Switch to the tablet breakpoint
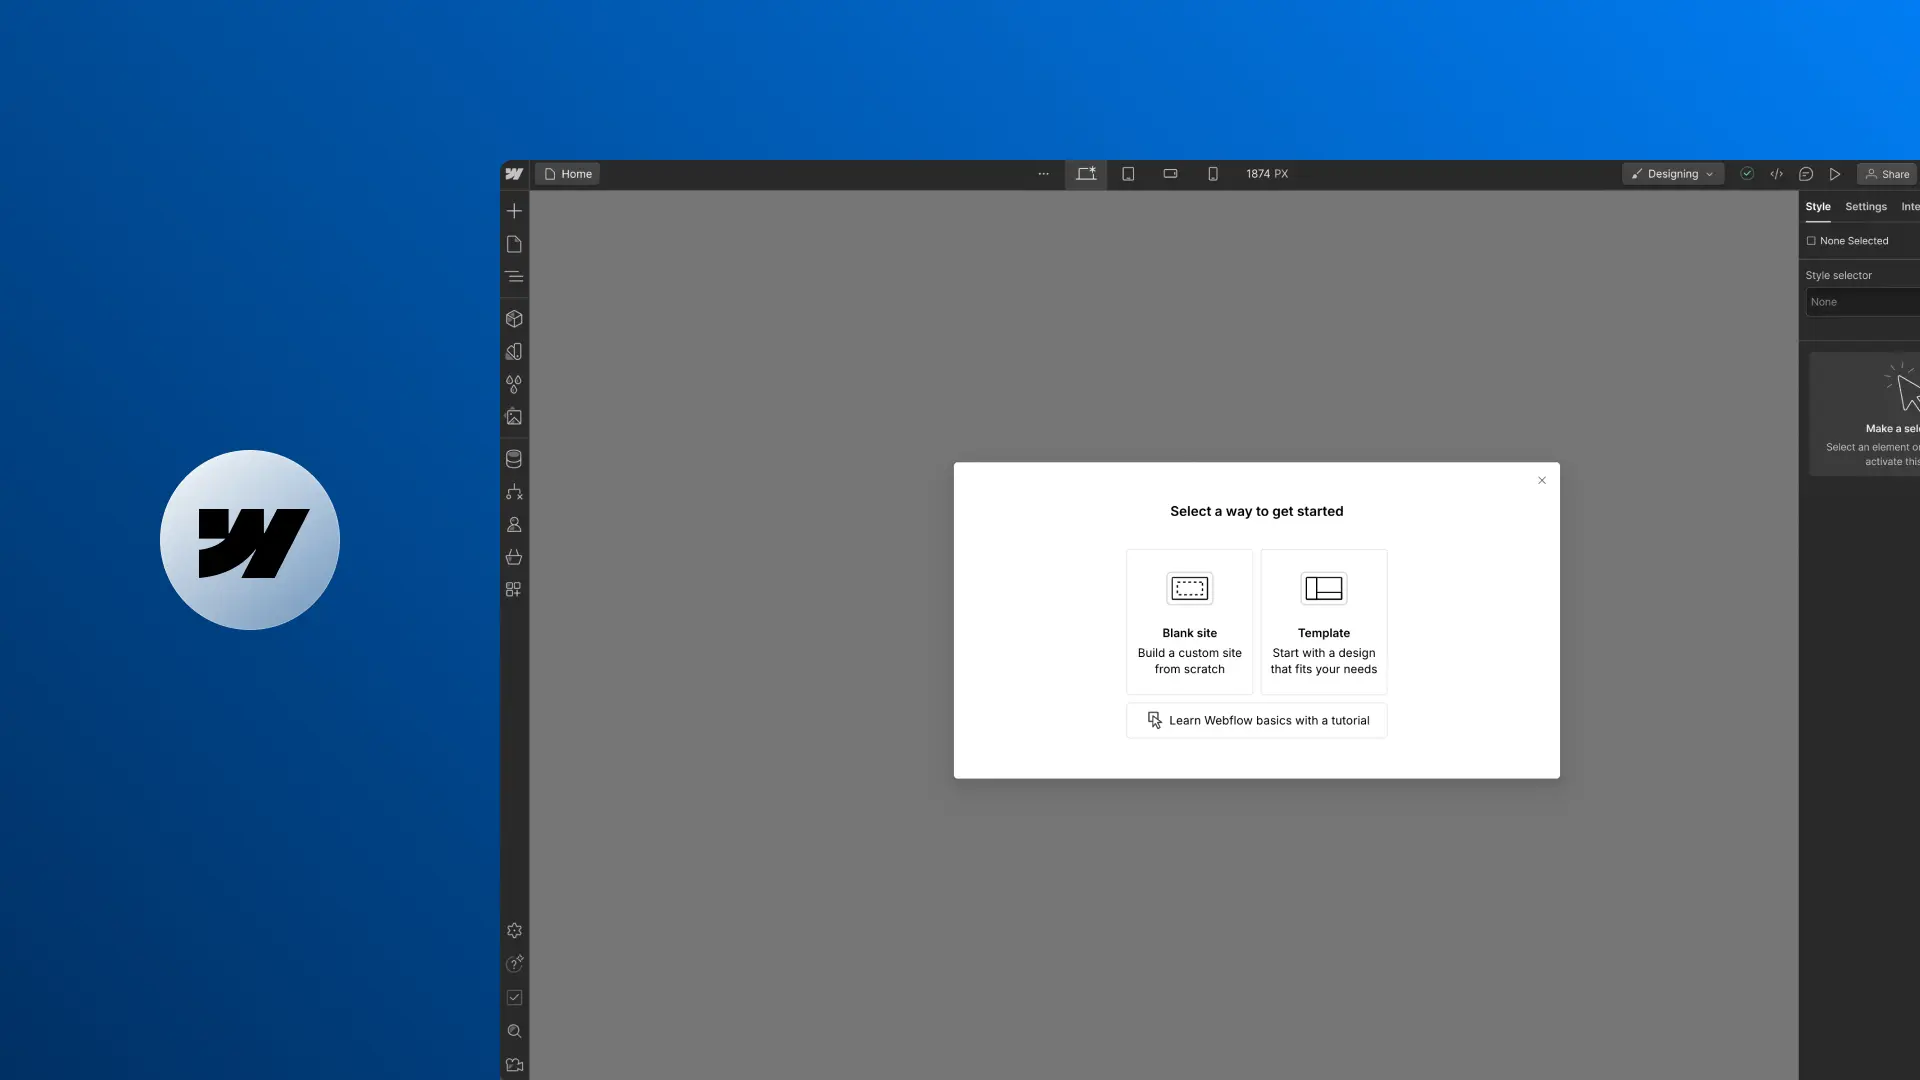Image resolution: width=1920 pixels, height=1080 pixels. (x=1128, y=174)
